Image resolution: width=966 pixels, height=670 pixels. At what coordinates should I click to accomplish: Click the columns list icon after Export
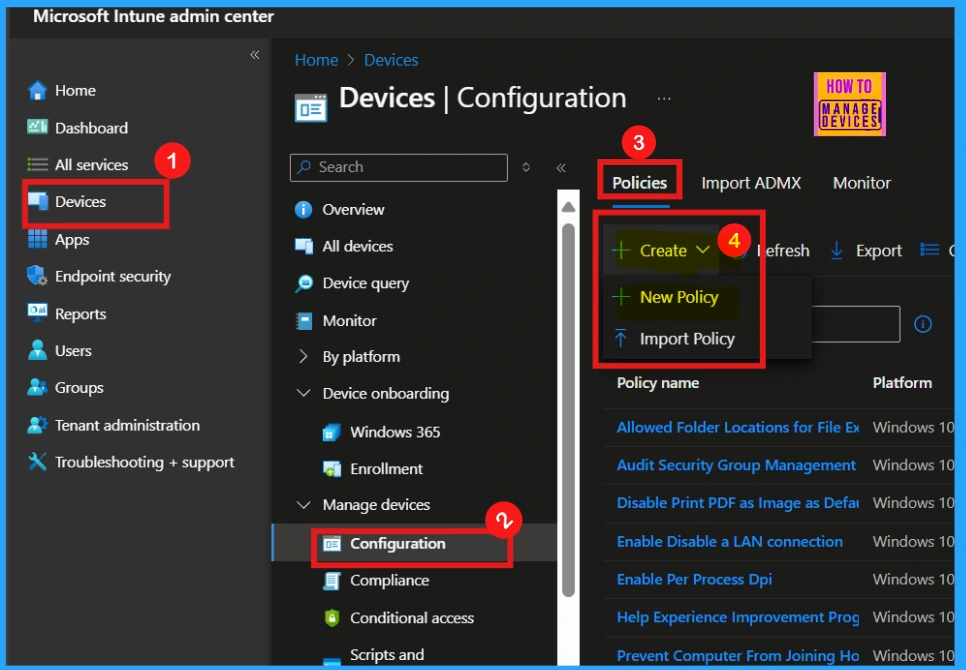[x=929, y=250]
